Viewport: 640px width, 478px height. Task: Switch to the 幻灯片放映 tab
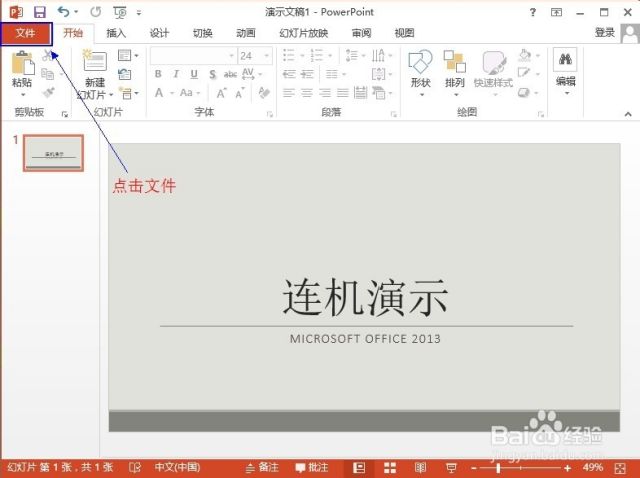[x=303, y=33]
